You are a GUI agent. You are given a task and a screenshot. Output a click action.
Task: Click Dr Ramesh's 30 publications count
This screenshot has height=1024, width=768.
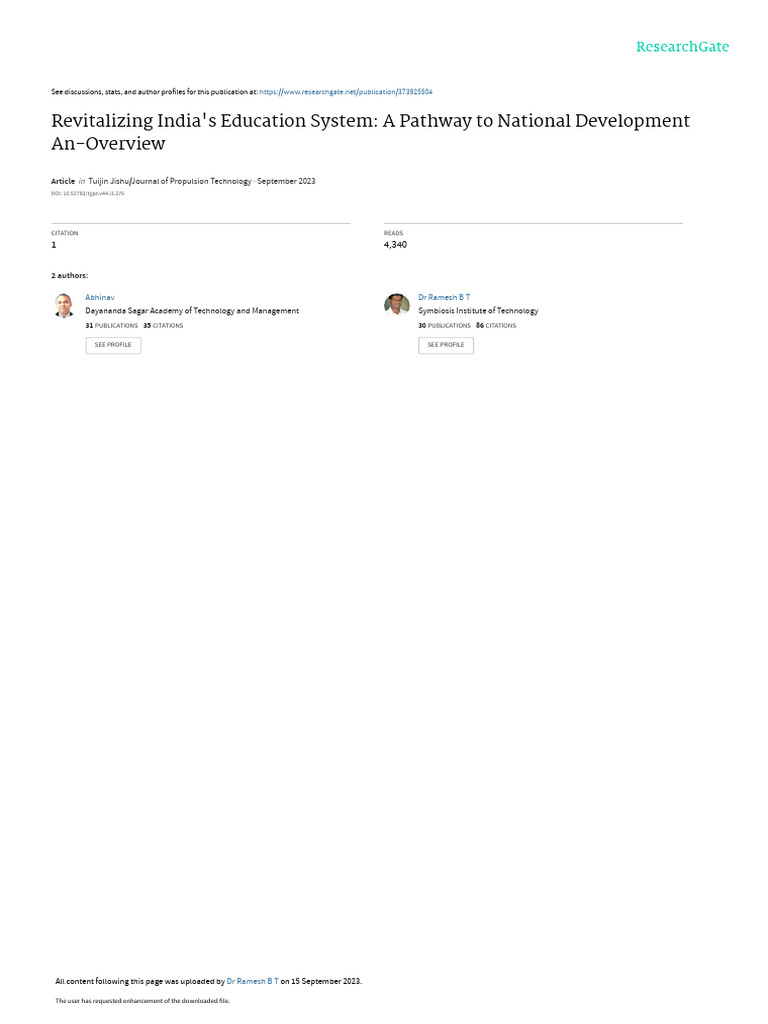445,325
